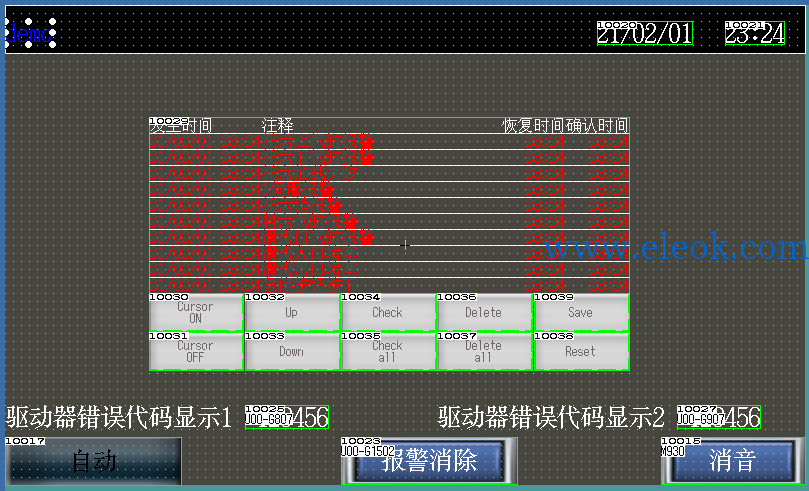Screen dimensions: 809x491
Task: Click the Check all button
Action: [388, 352]
